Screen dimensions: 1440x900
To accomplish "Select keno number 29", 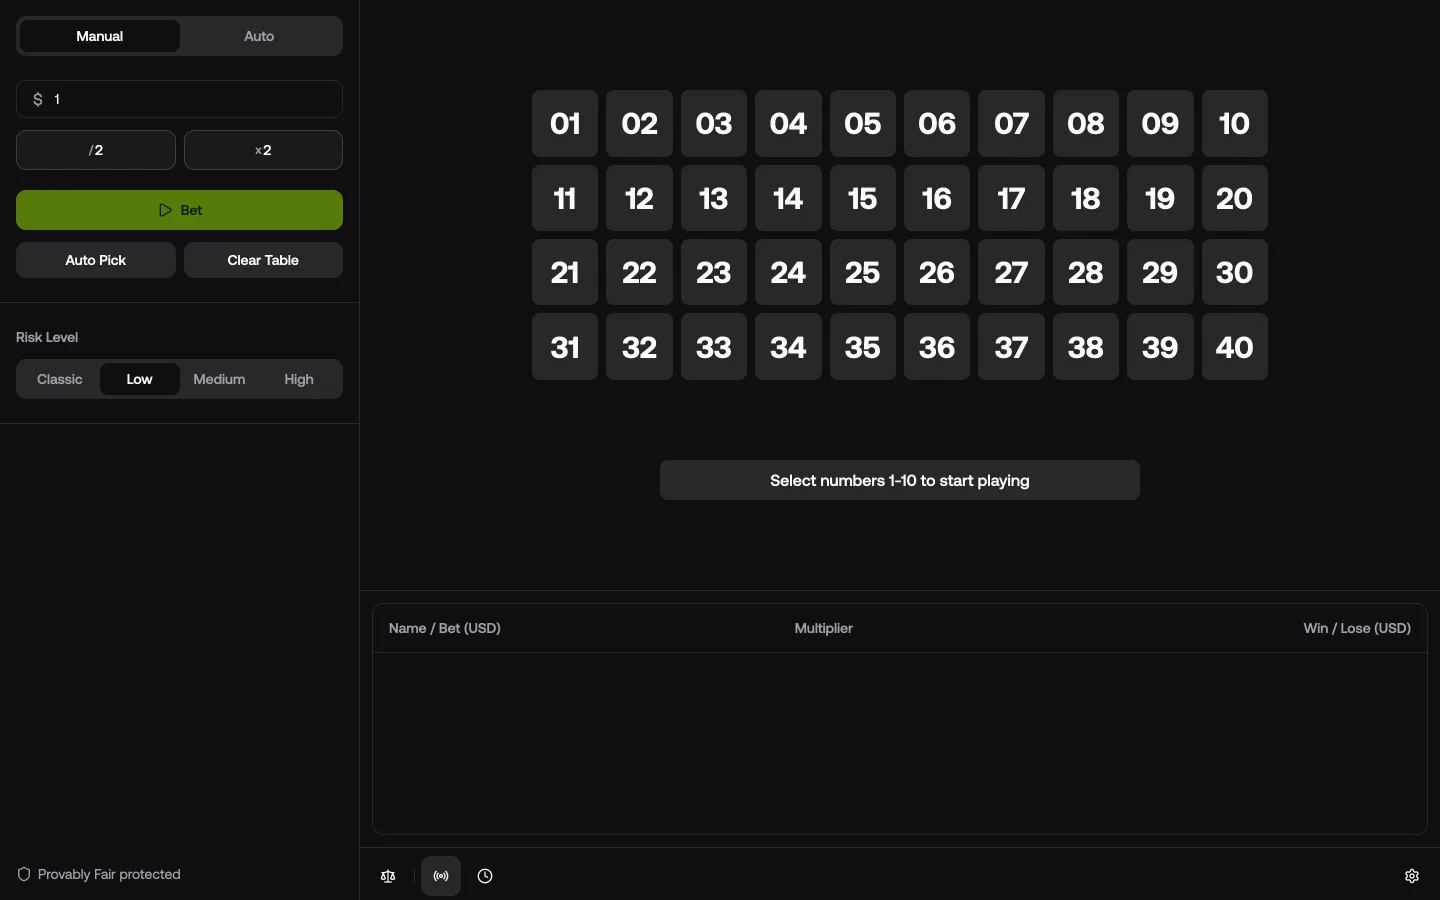I will pyautogui.click(x=1160, y=272).
